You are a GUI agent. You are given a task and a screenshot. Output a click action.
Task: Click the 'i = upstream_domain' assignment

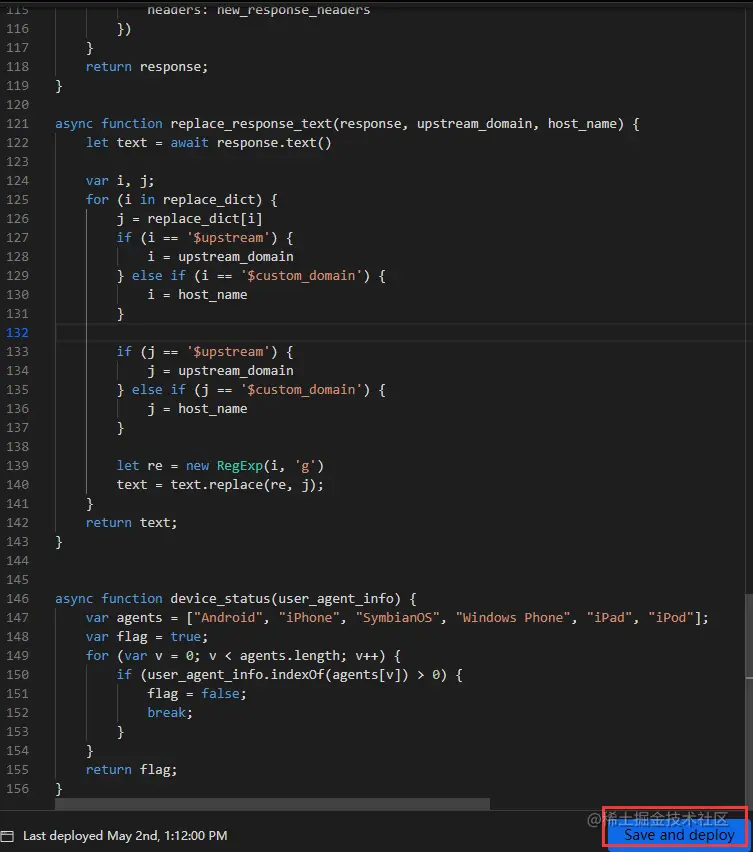click(x=220, y=257)
